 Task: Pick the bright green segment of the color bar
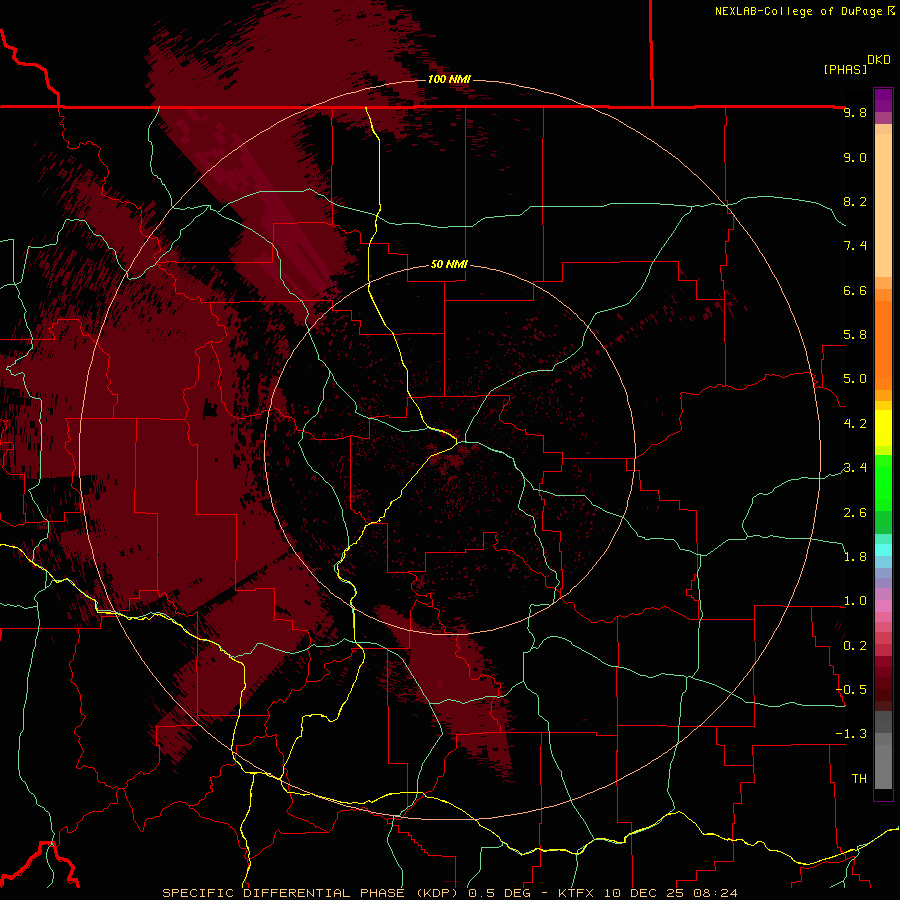point(883,481)
